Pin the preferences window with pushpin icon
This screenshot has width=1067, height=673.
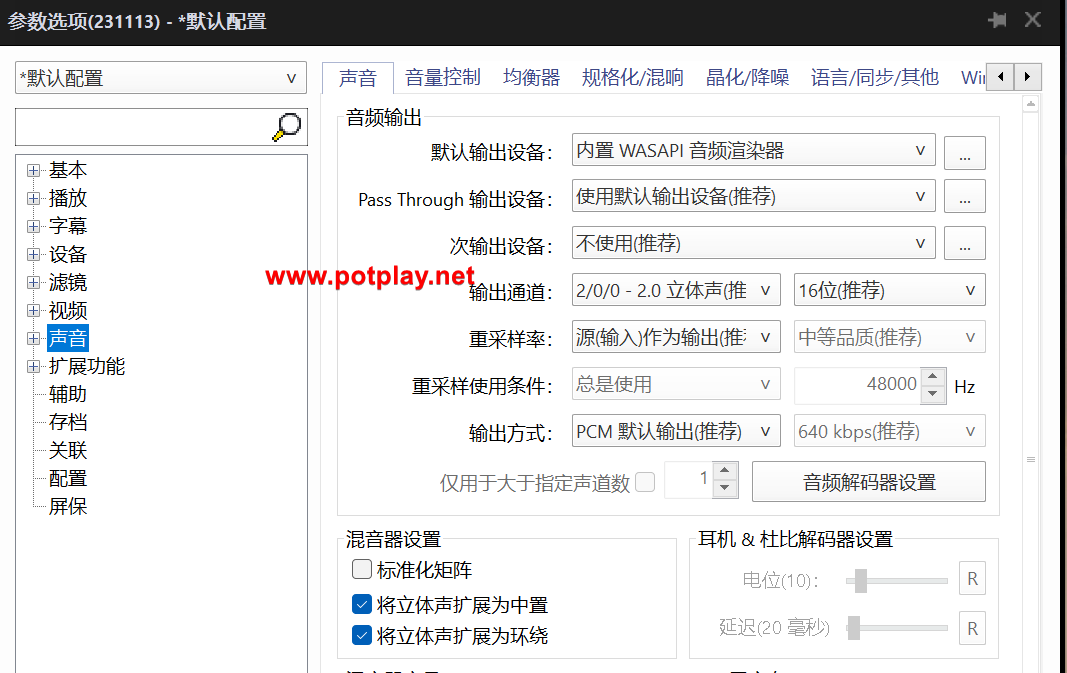(x=997, y=20)
